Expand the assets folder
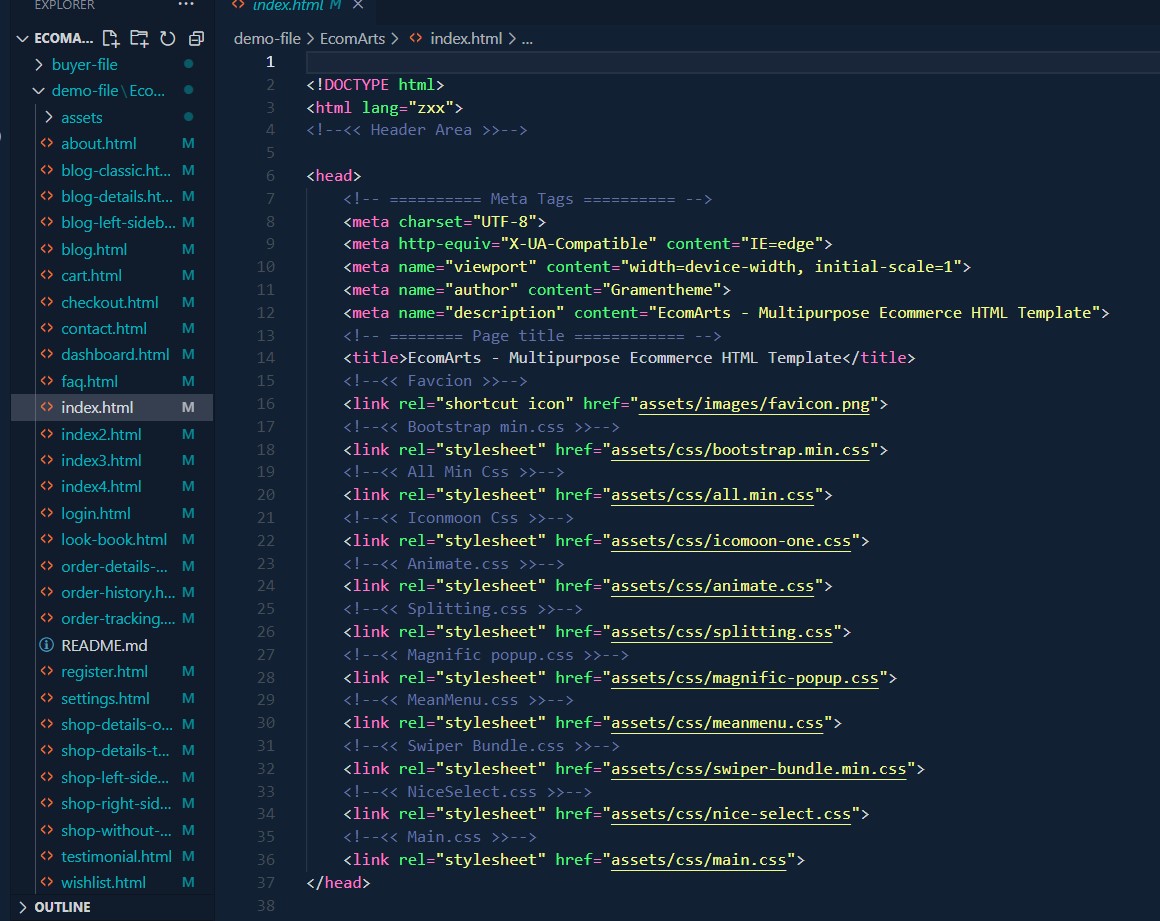The image size is (1160, 921). 48,117
